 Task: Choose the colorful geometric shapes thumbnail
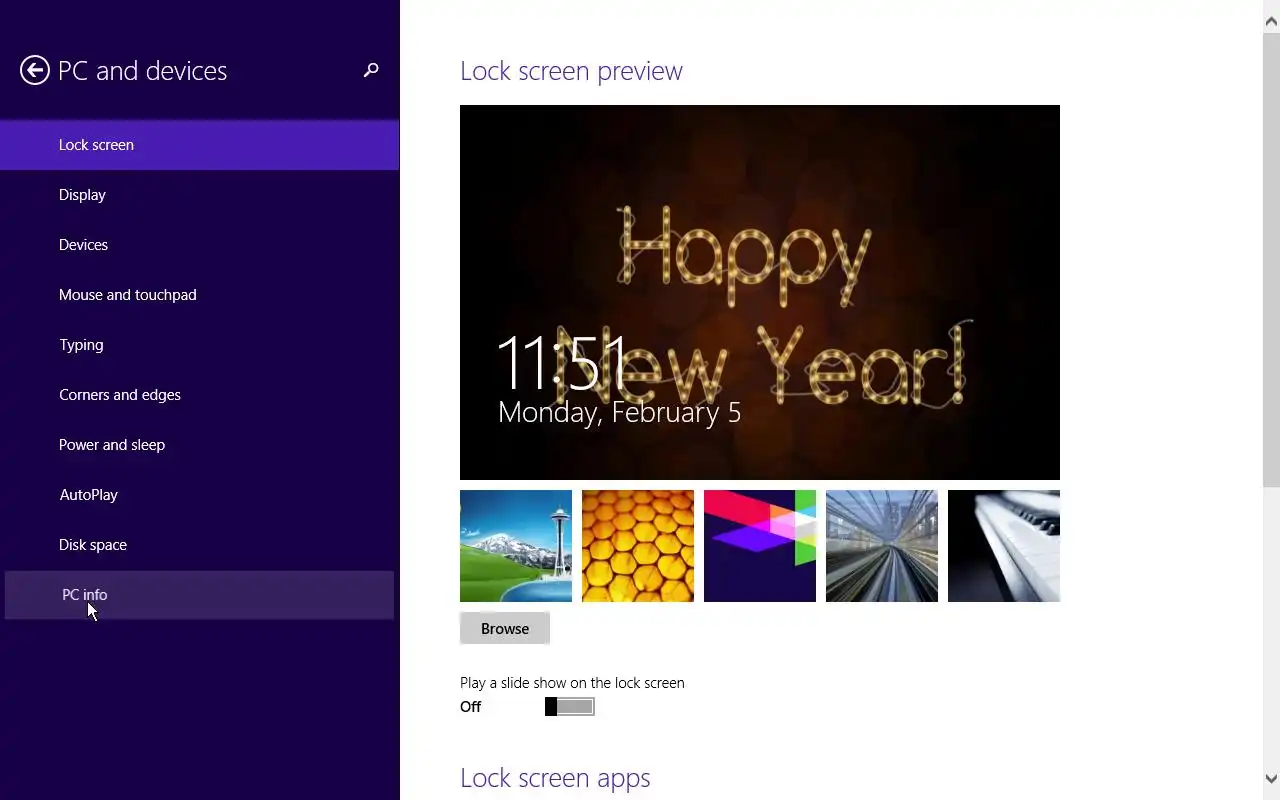pos(760,546)
